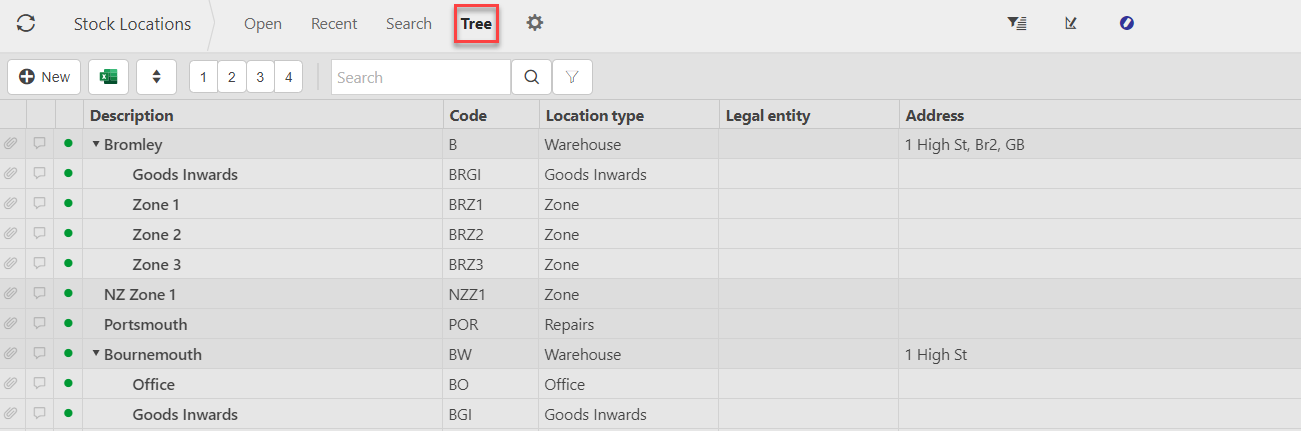The width and height of the screenshot is (1301, 431).
Task: Click the blue compass icon at top right
Action: (x=1127, y=23)
